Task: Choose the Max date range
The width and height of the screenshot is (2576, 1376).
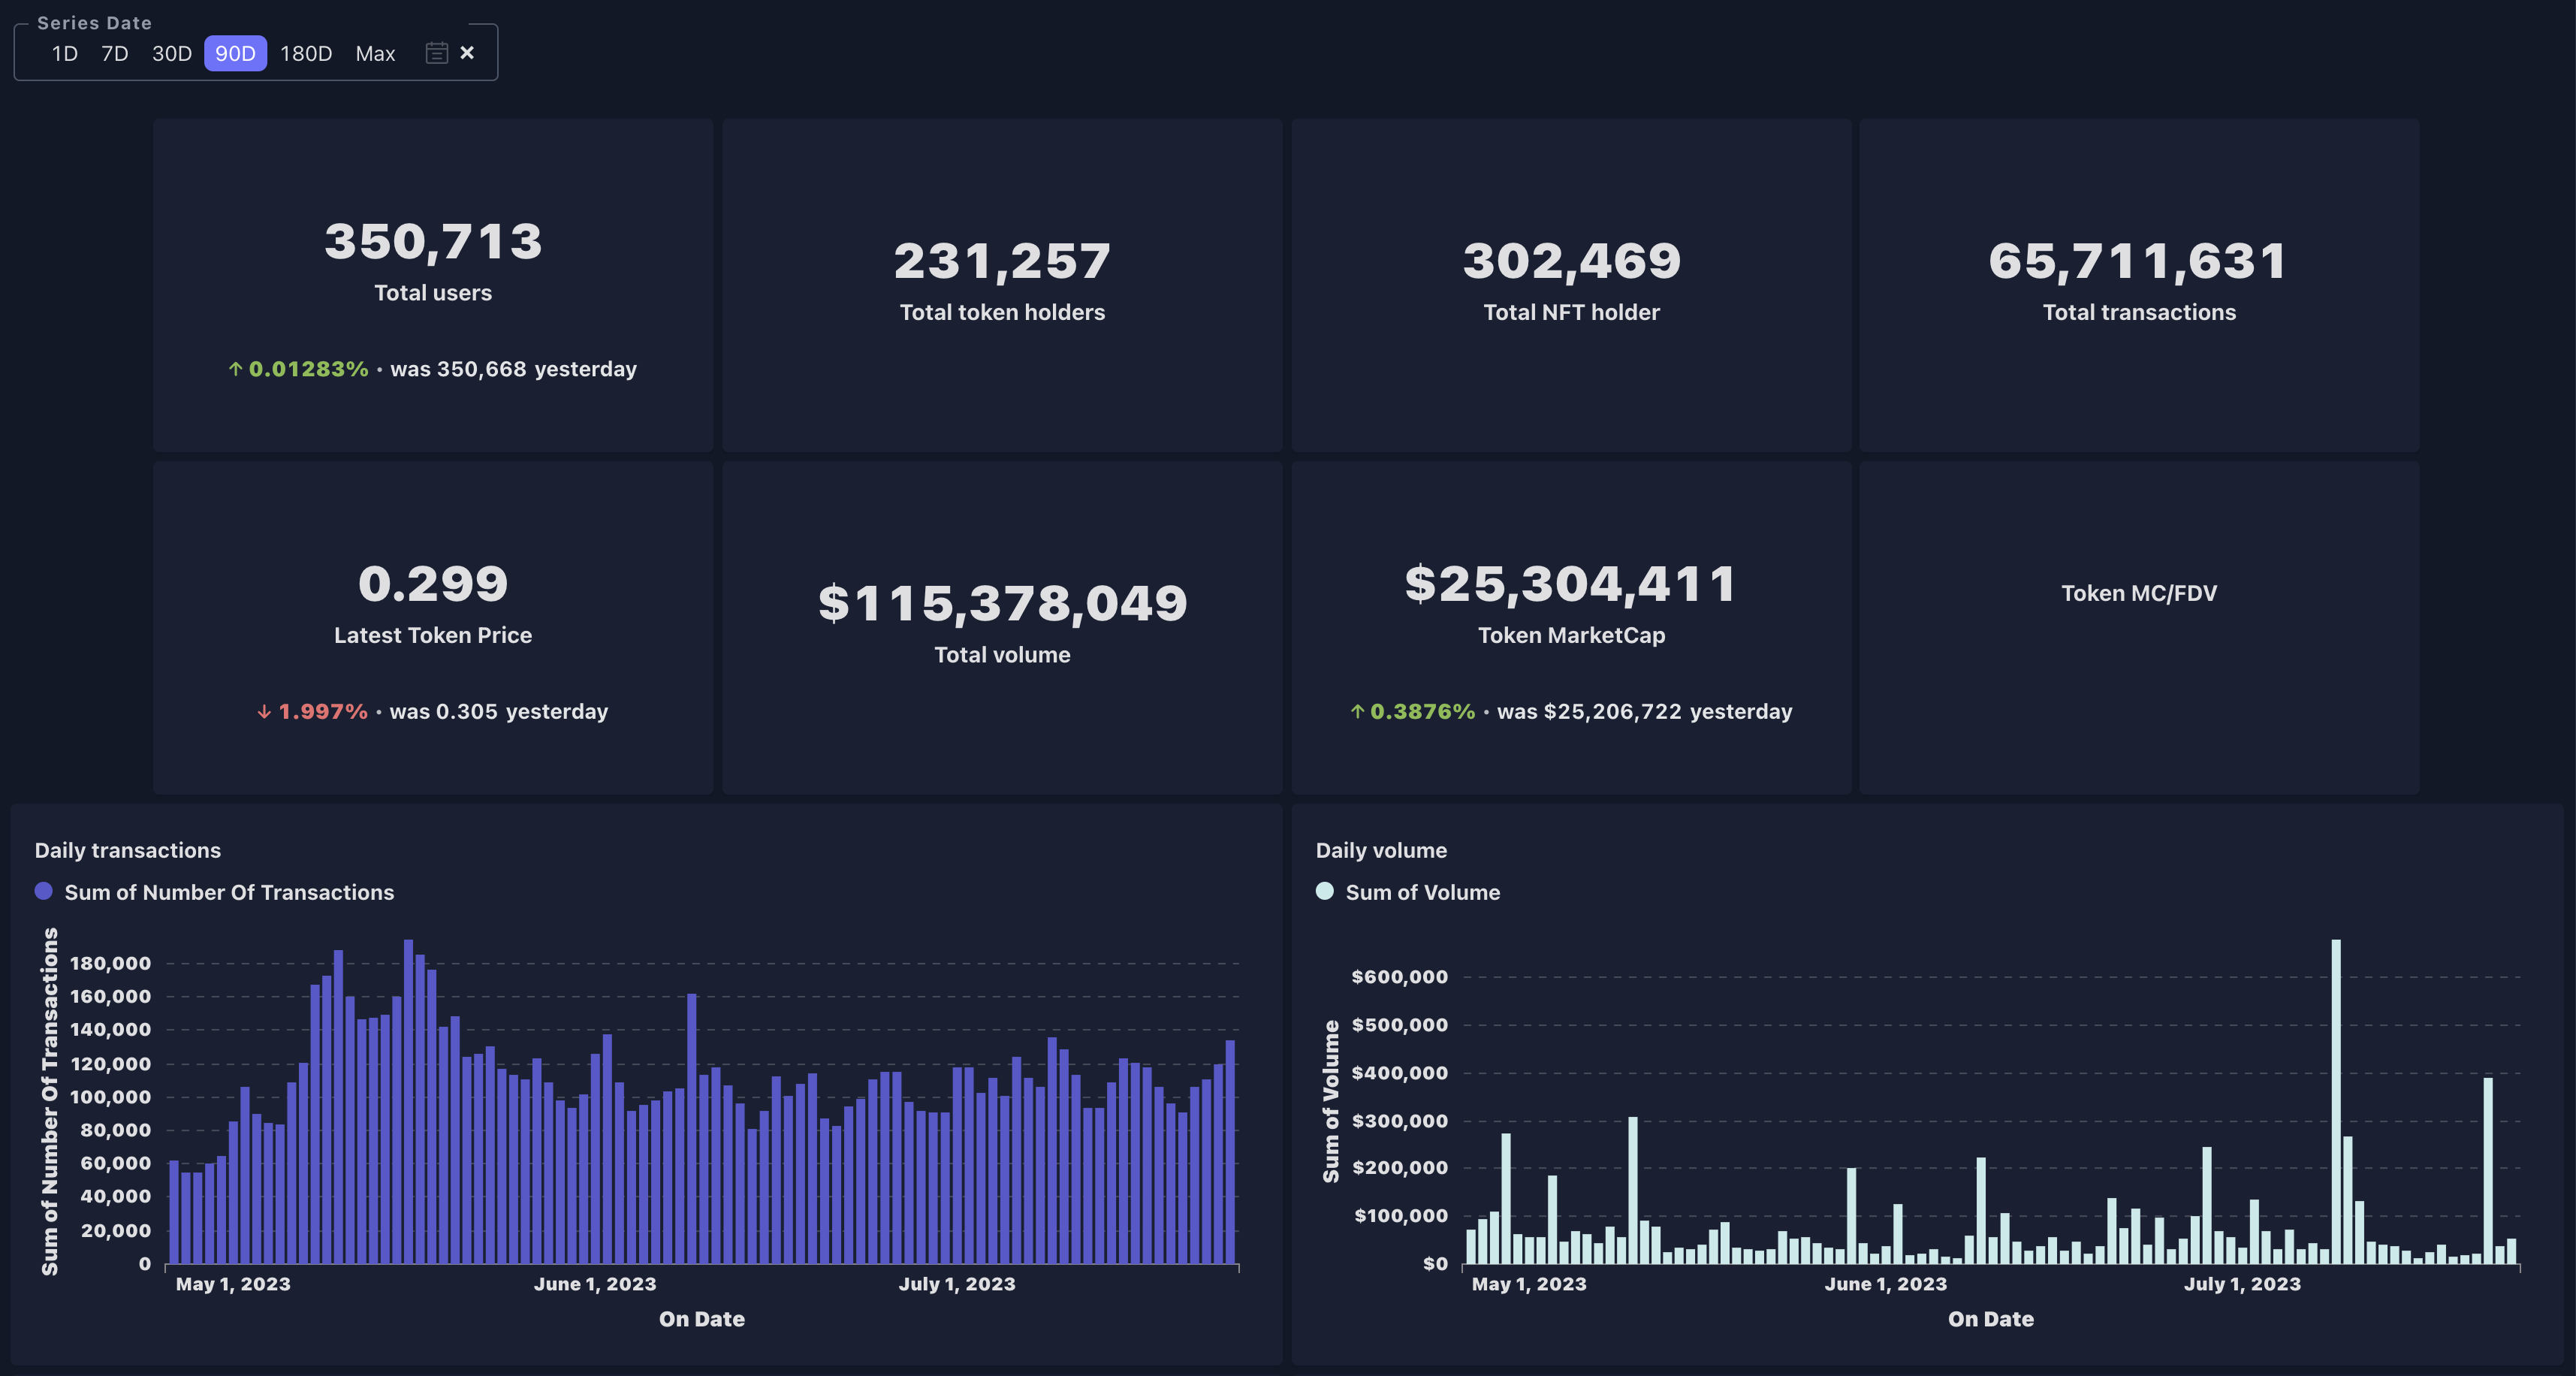Action: pos(375,54)
